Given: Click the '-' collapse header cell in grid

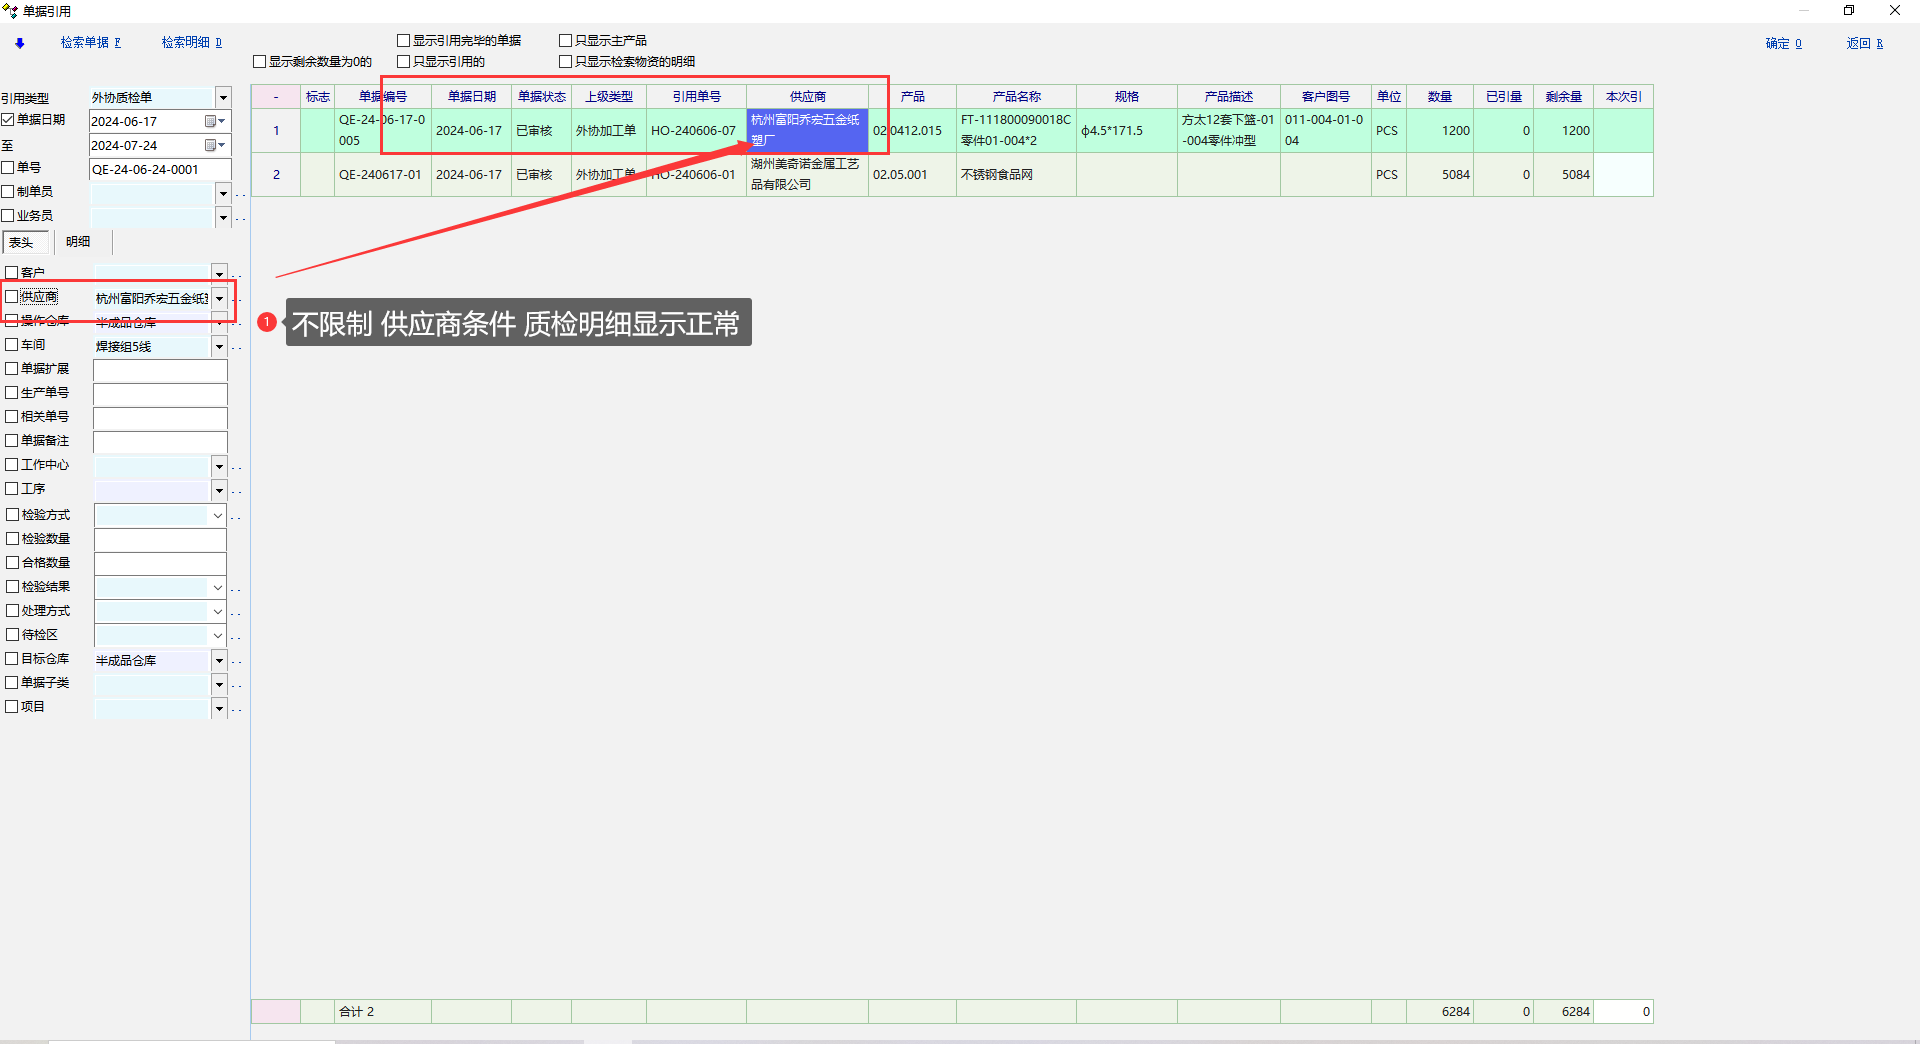Looking at the screenshot, I should tap(276, 97).
